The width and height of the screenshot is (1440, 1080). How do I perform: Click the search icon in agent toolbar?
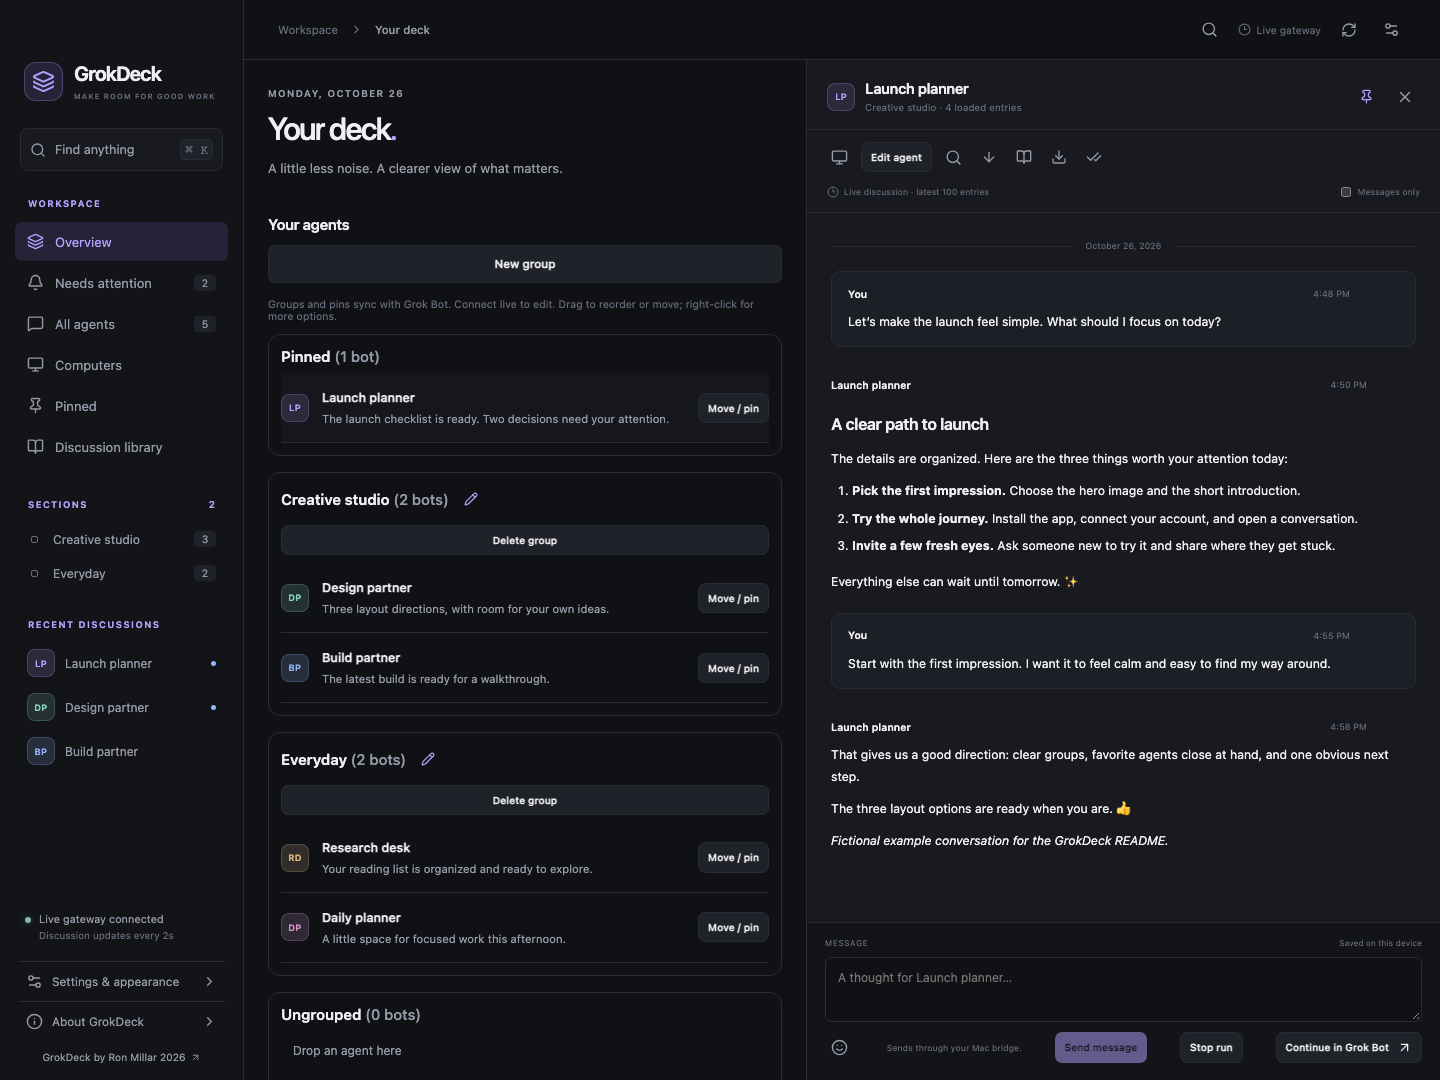pos(954,157)
